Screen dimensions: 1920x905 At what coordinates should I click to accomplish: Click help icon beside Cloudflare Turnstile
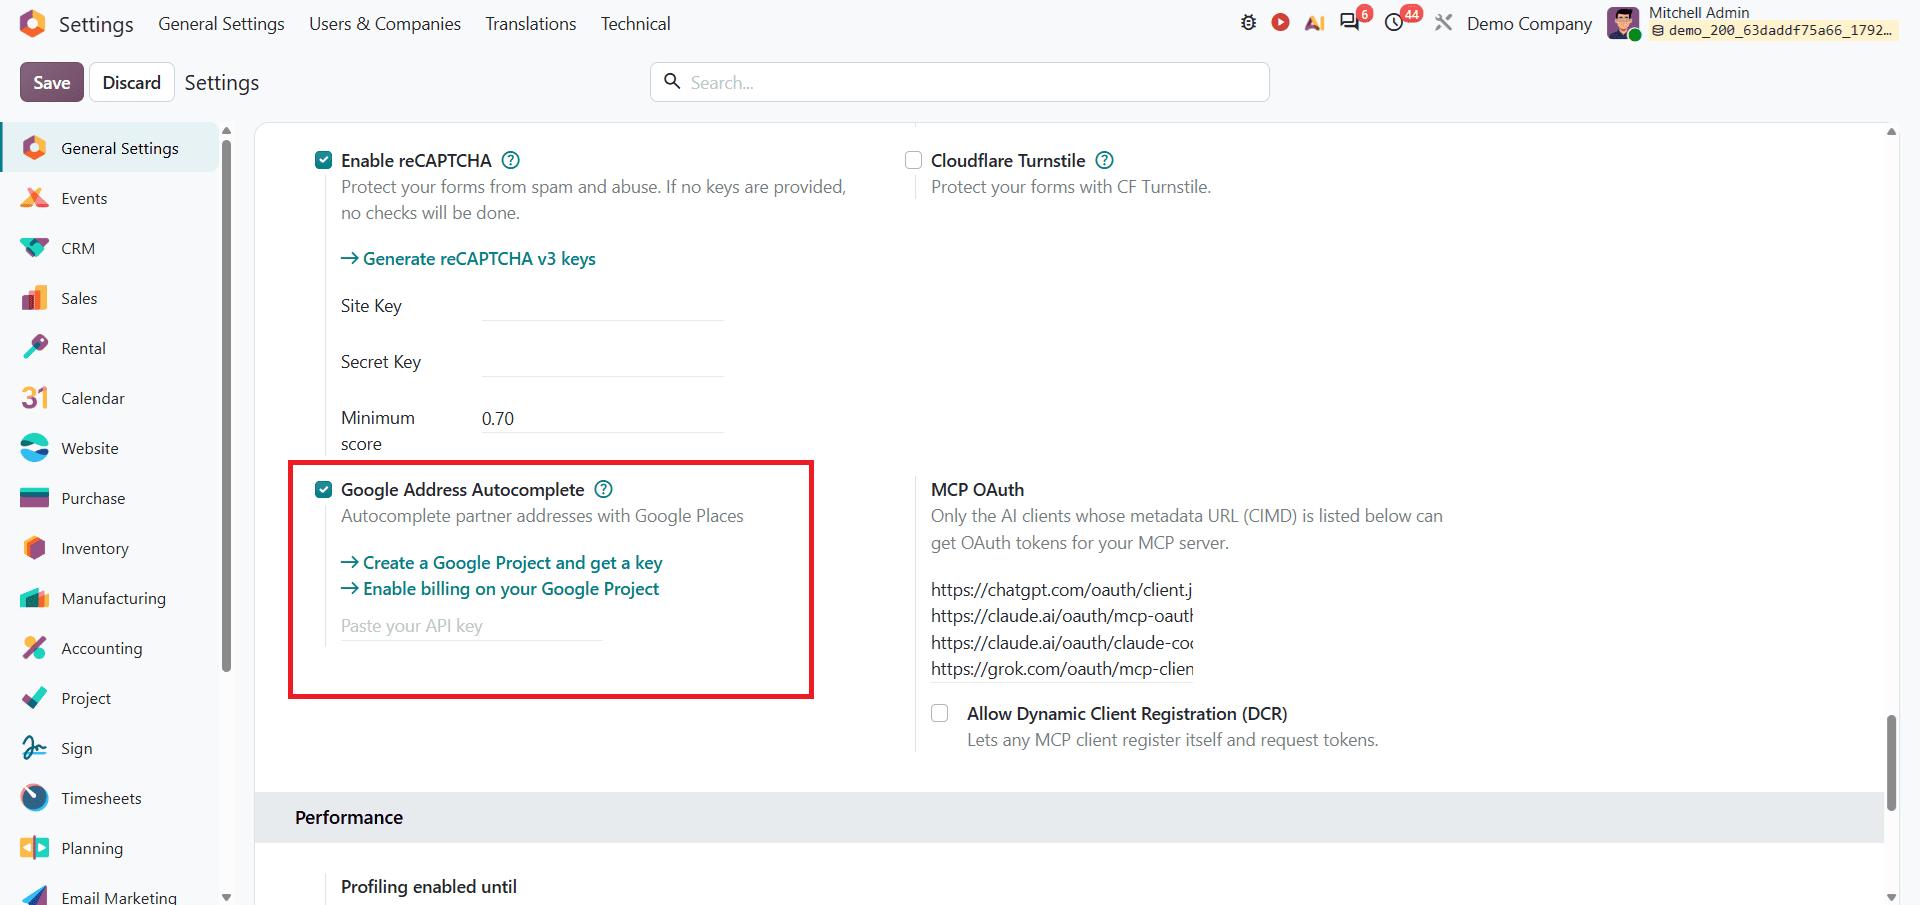click(x=1104, y=160)
